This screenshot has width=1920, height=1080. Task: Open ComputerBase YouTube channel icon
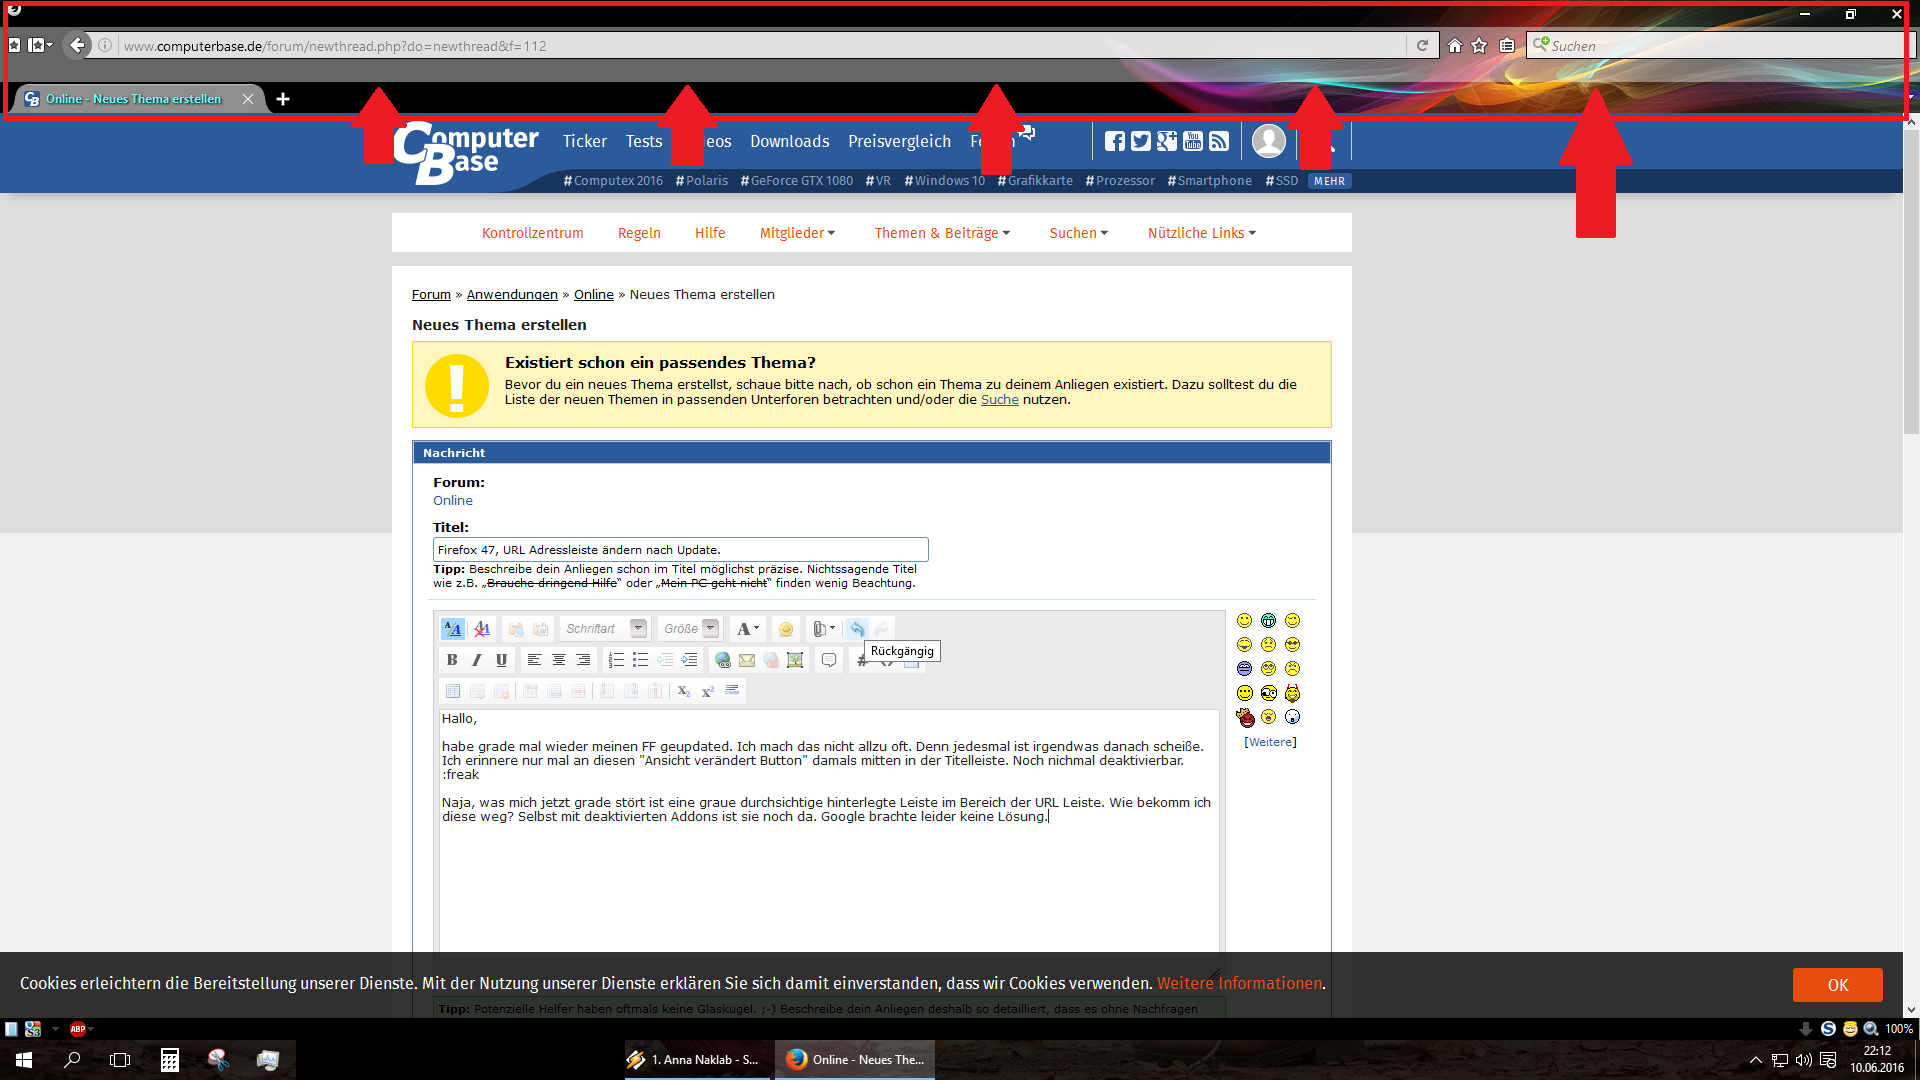click(x=1193, y=141)
